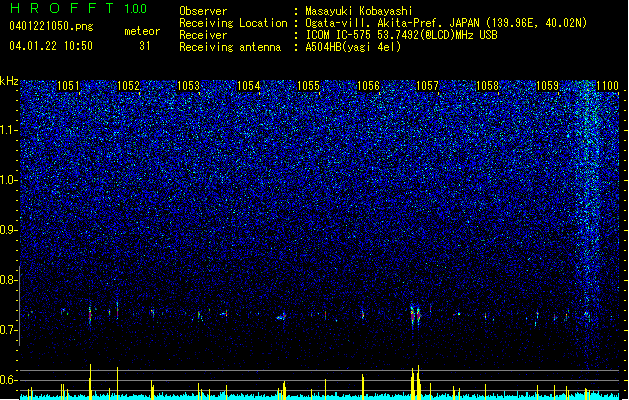Click the 1052 time marker
The width and height of the screenshot is (629, 400).
(x=128, y=86)
